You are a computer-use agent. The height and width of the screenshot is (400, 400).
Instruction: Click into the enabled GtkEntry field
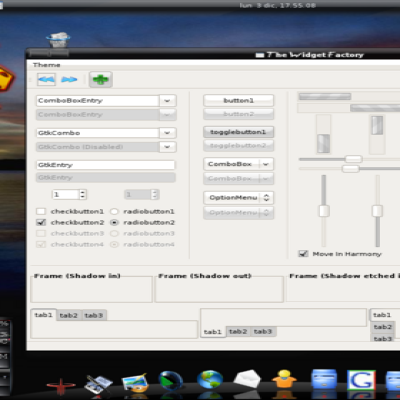[106, 165]
